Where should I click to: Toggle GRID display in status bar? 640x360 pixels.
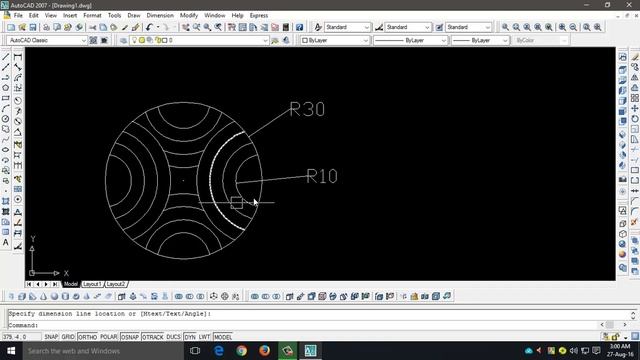[x=68, y=337]
